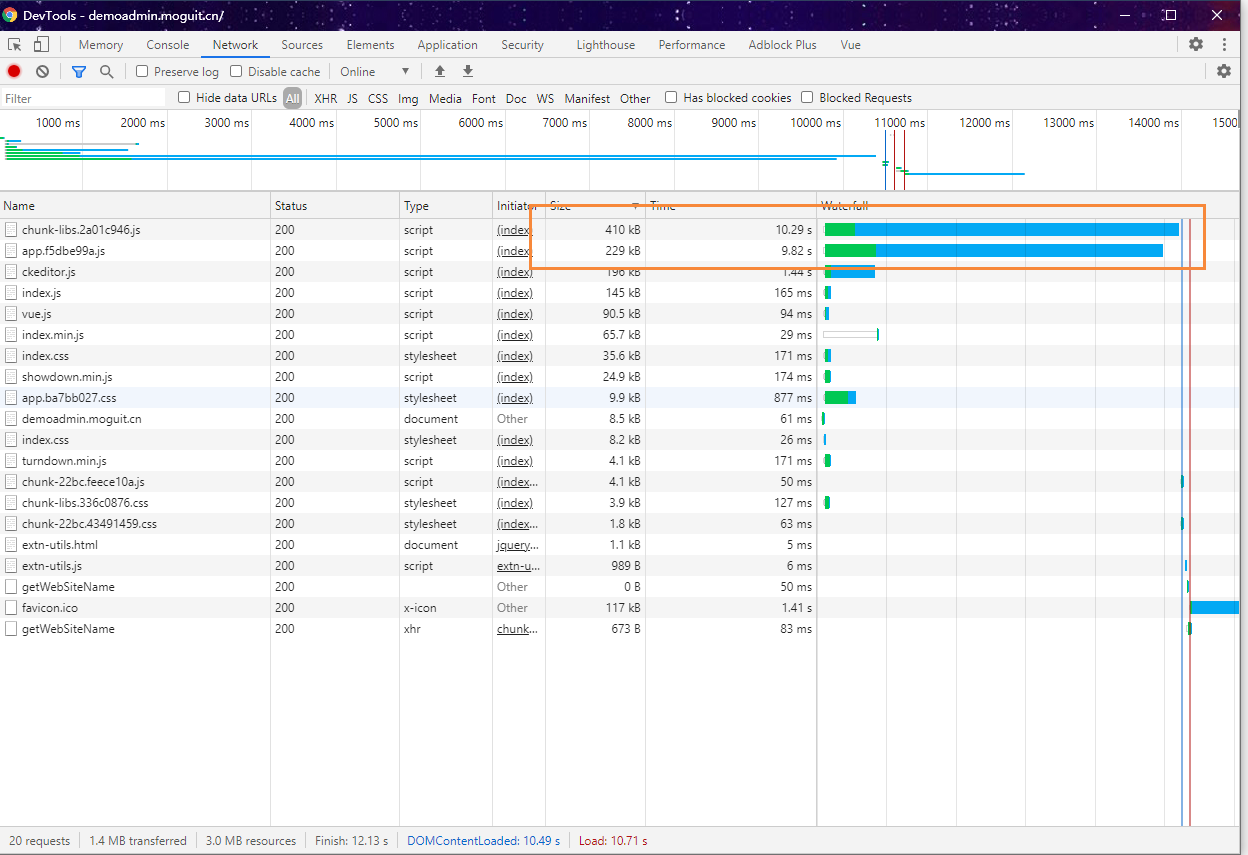Sort by the Type column header

click(446, 206)
